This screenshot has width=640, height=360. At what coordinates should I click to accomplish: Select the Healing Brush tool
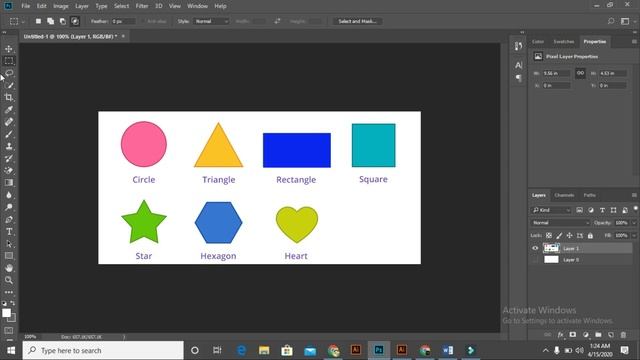point(9,122)
